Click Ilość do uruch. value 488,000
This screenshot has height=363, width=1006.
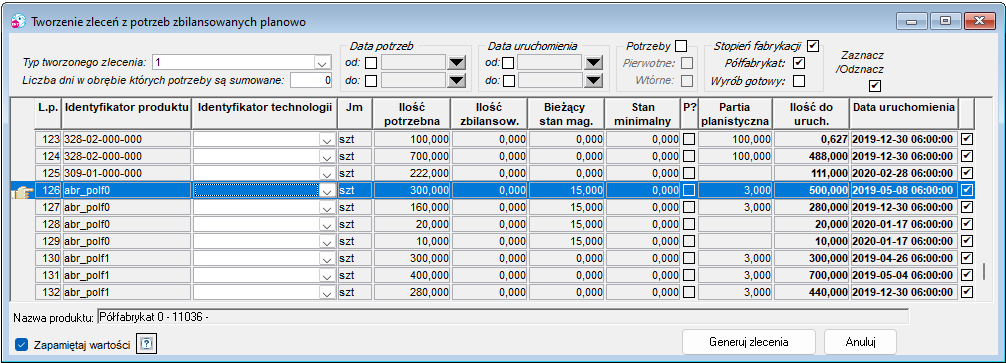pos(812,156)
